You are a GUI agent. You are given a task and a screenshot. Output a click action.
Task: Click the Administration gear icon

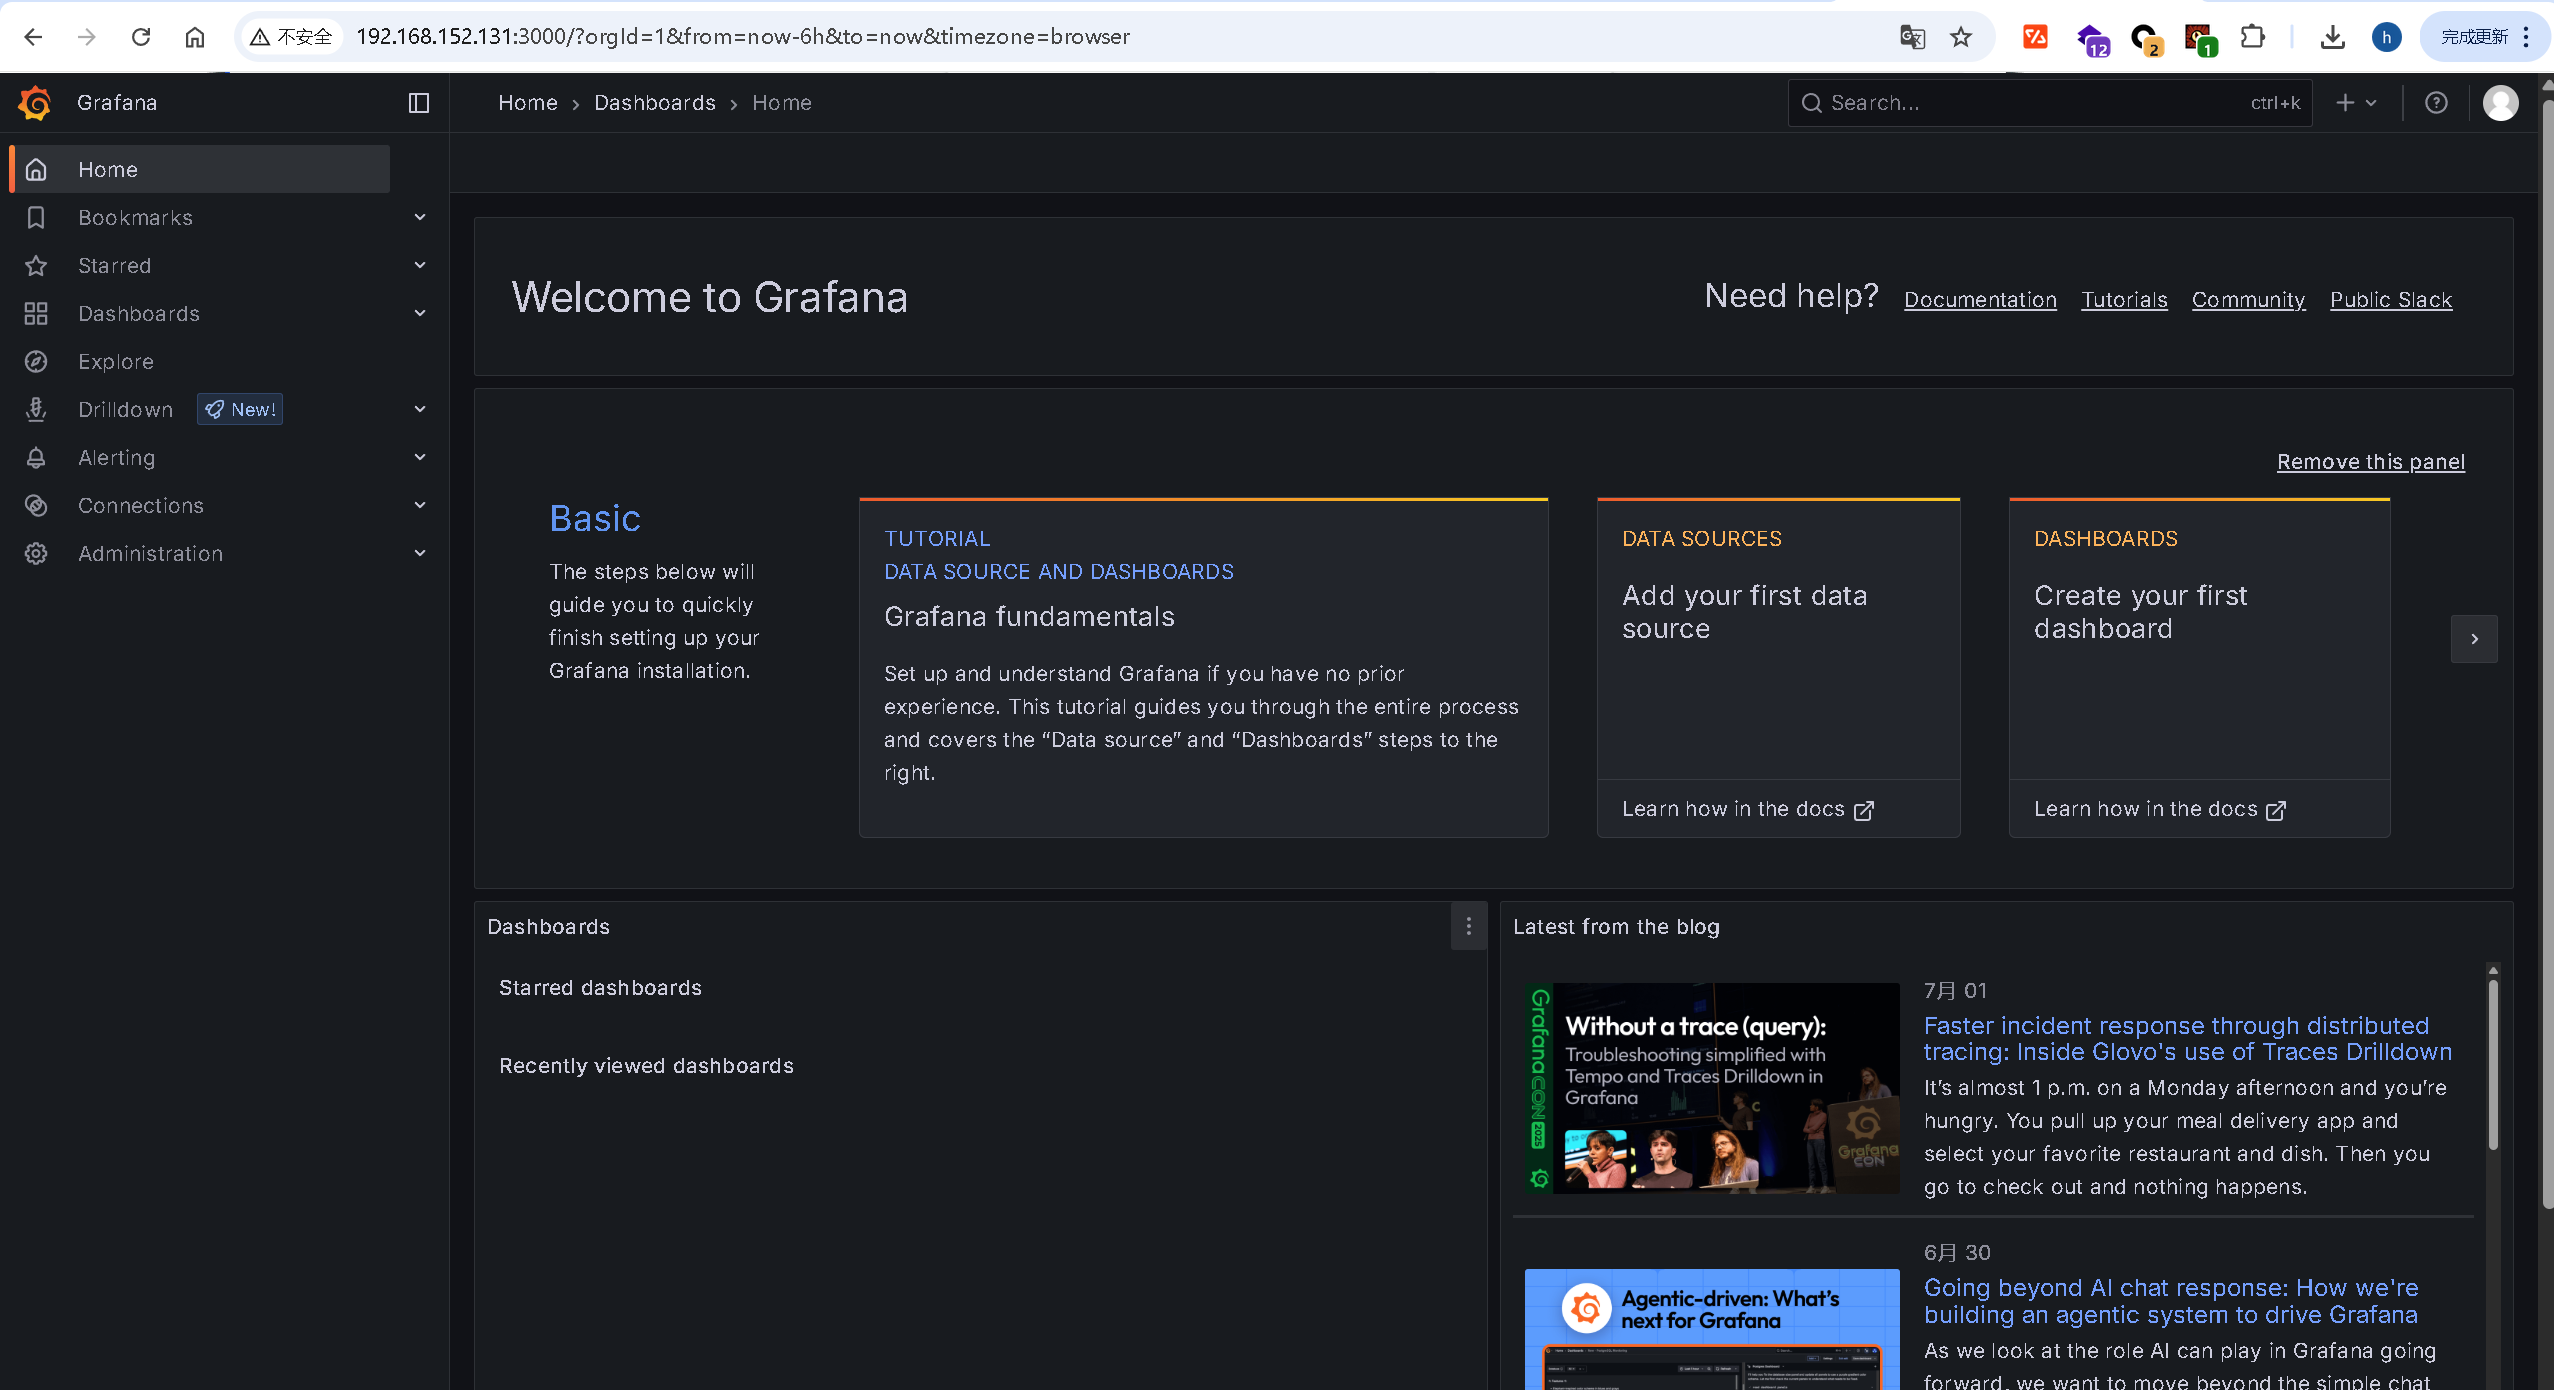click(x=36, y=553)
